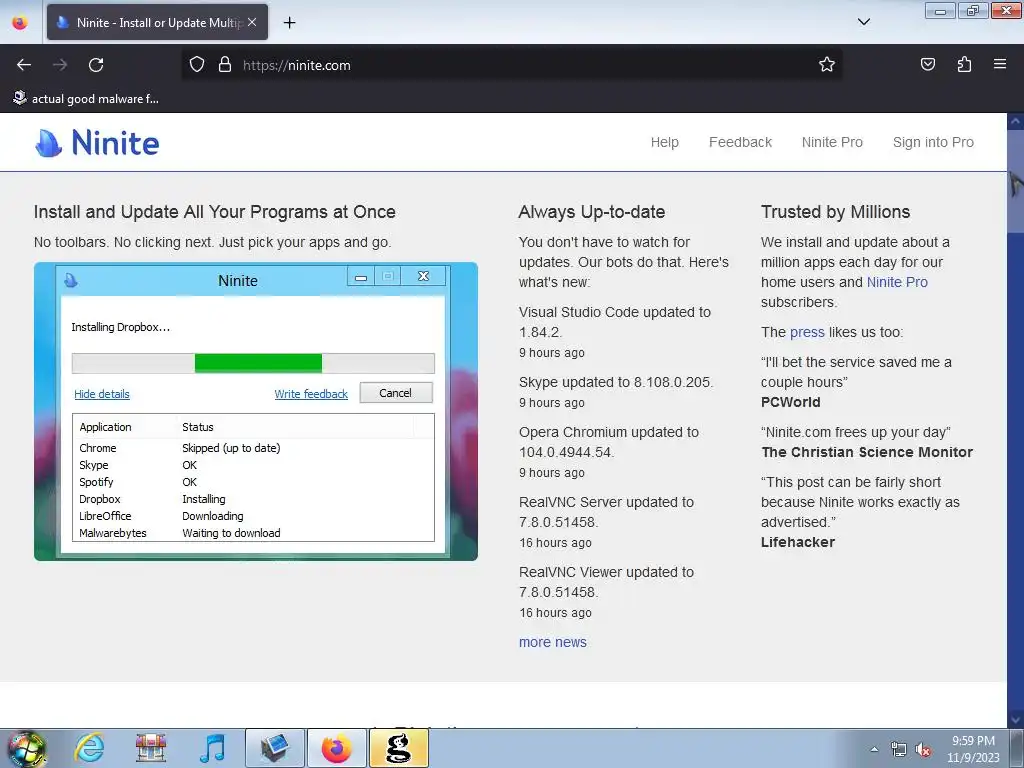Click 'Install and Update All Your Programs' heading
This screenshot has height=768, width=1024.
tap(214, 212)
